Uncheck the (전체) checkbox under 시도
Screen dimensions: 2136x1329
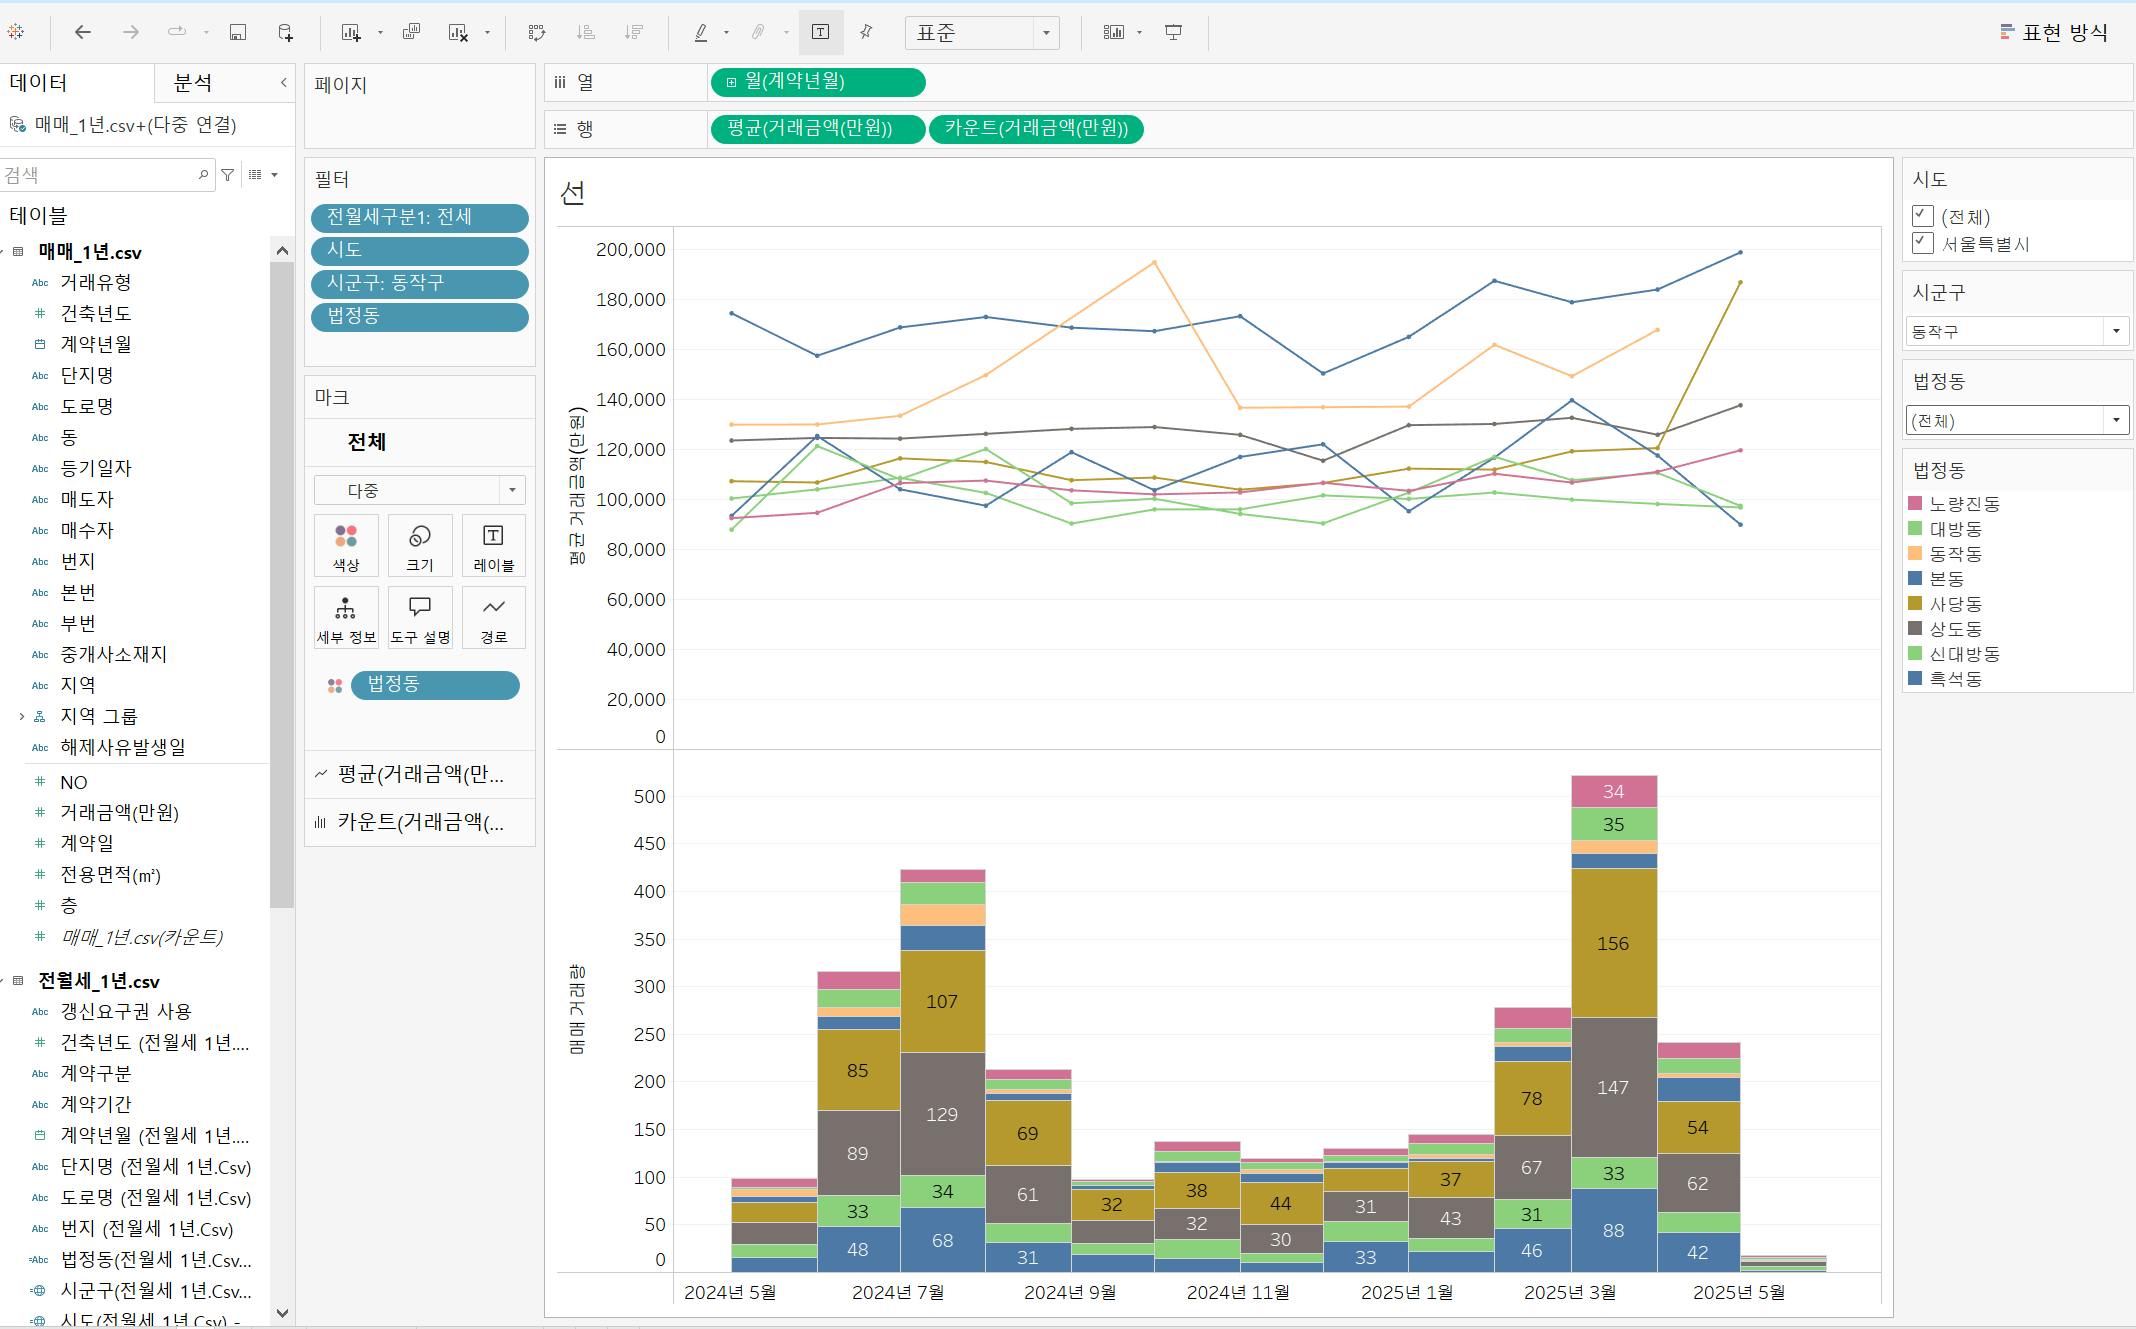(1922, 216)
